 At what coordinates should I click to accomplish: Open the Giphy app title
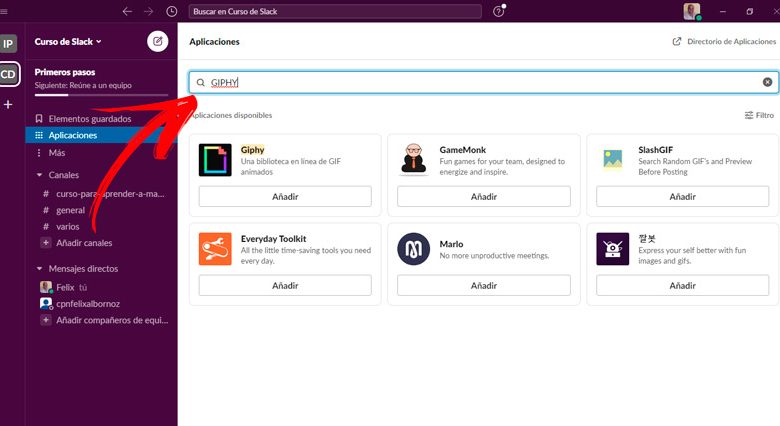point(252,150)
